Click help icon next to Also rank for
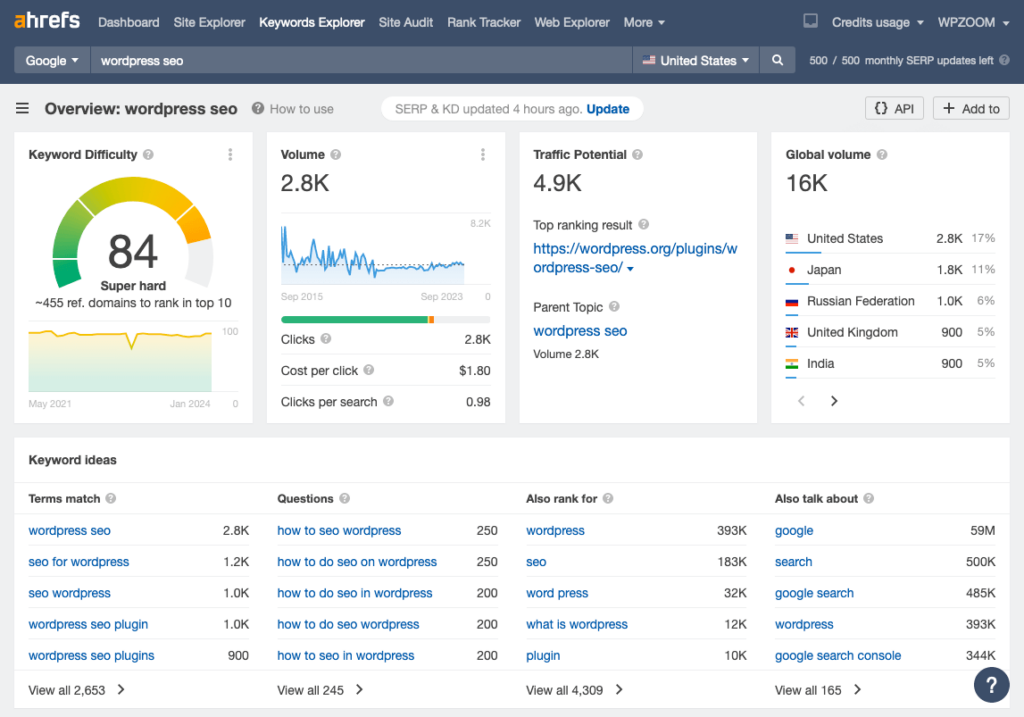This screenshot has height=717, width=1024. 607,498
